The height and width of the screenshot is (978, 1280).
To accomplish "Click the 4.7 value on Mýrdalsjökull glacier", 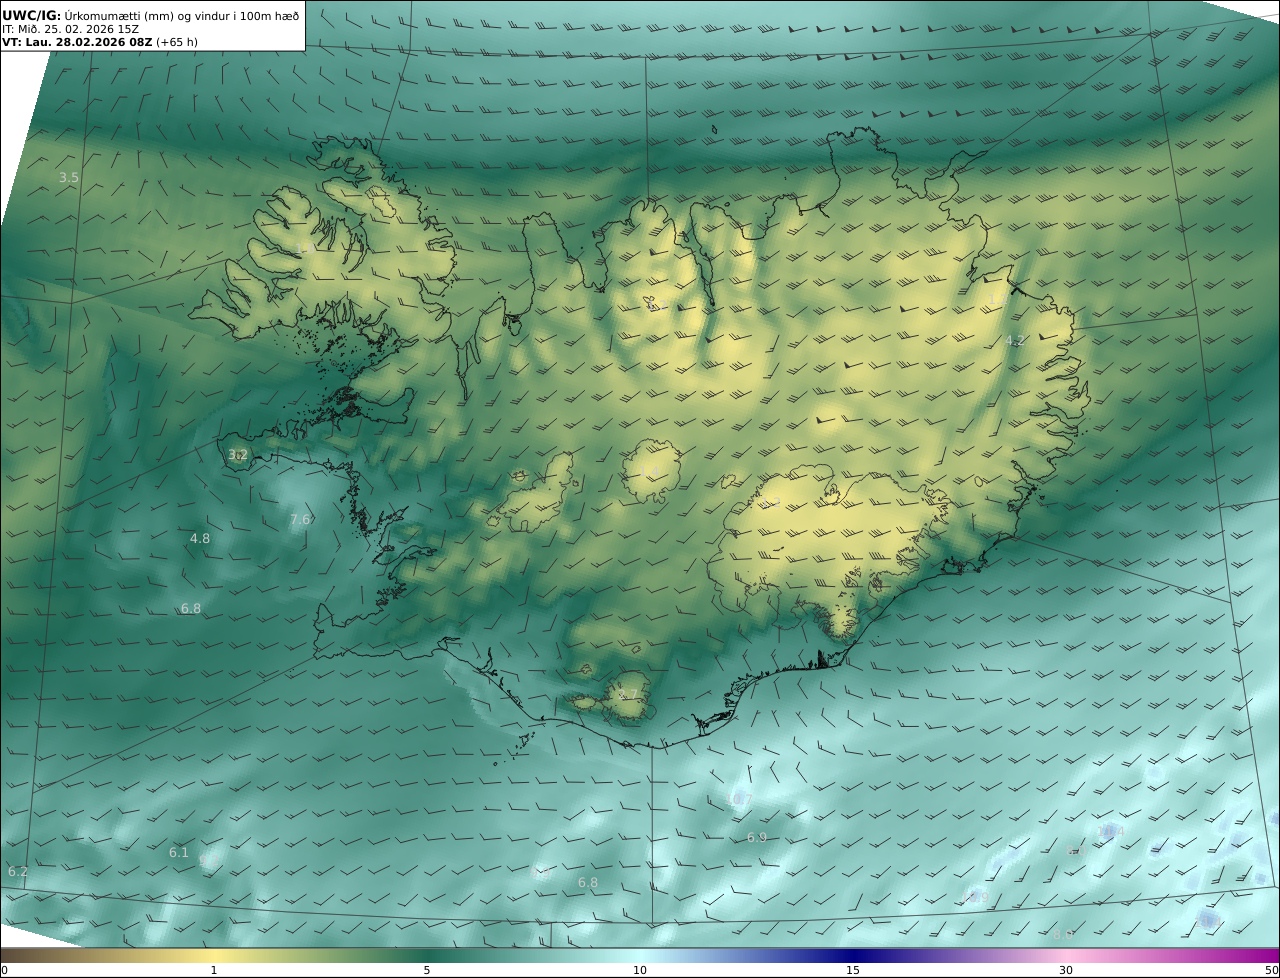I will coord(628,694).
